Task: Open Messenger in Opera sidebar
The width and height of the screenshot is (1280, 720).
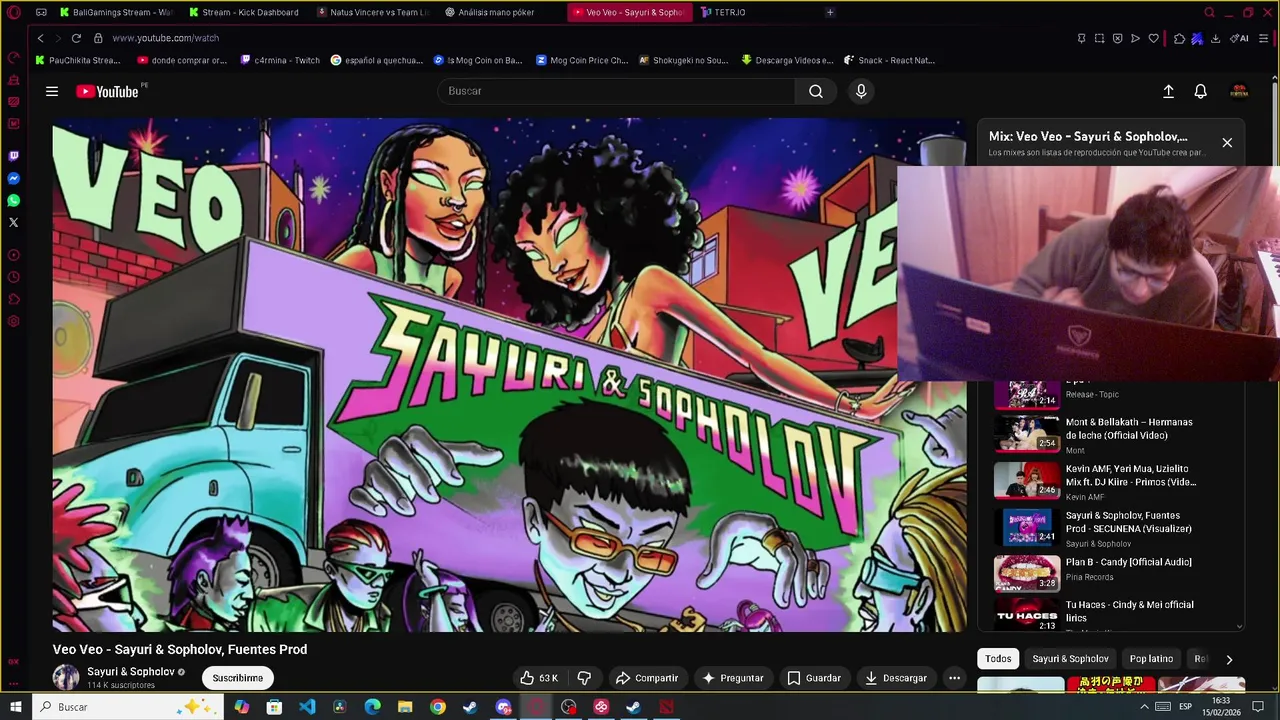Action: pyautogui.click(x=13, y=179)
